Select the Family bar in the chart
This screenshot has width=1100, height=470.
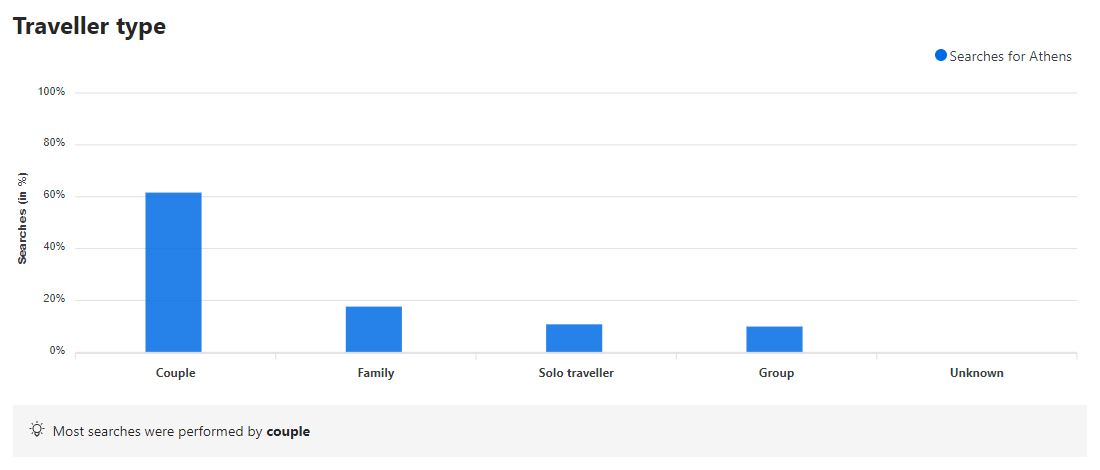tap(374, 329)
